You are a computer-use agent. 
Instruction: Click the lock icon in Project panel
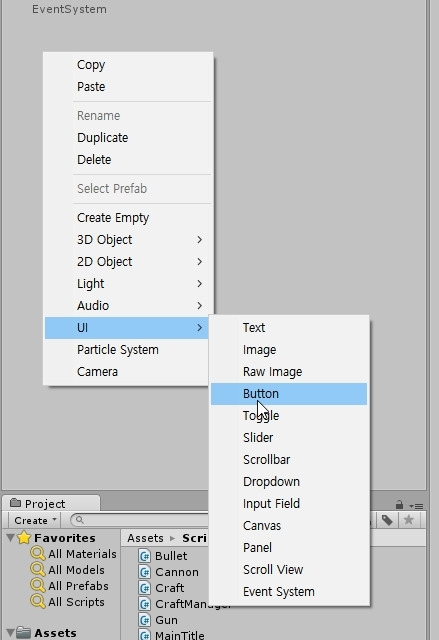coord(399,505)
